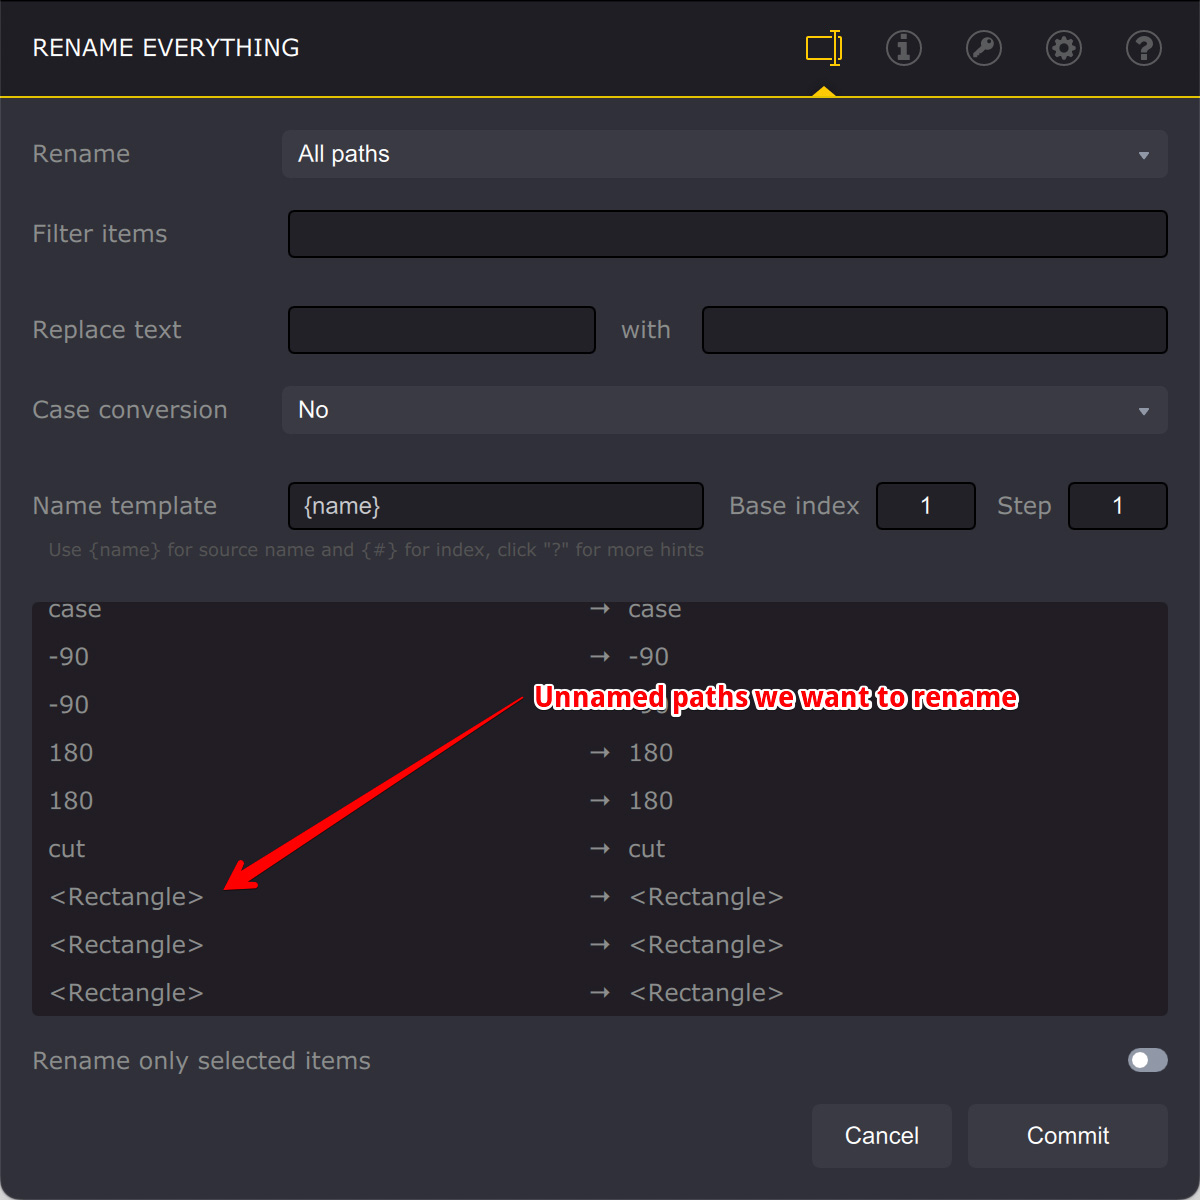This screenshot has height=1200, width=1200.
Task: Open the All paths rename dropdown
Action: pyautogui.click(x=725, y=154)
